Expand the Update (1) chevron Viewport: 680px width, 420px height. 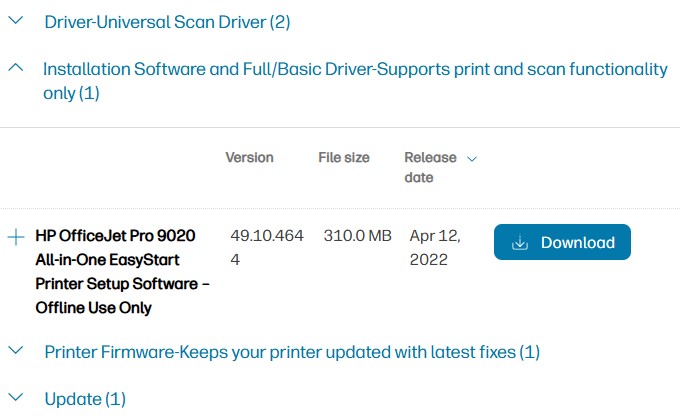16,399
